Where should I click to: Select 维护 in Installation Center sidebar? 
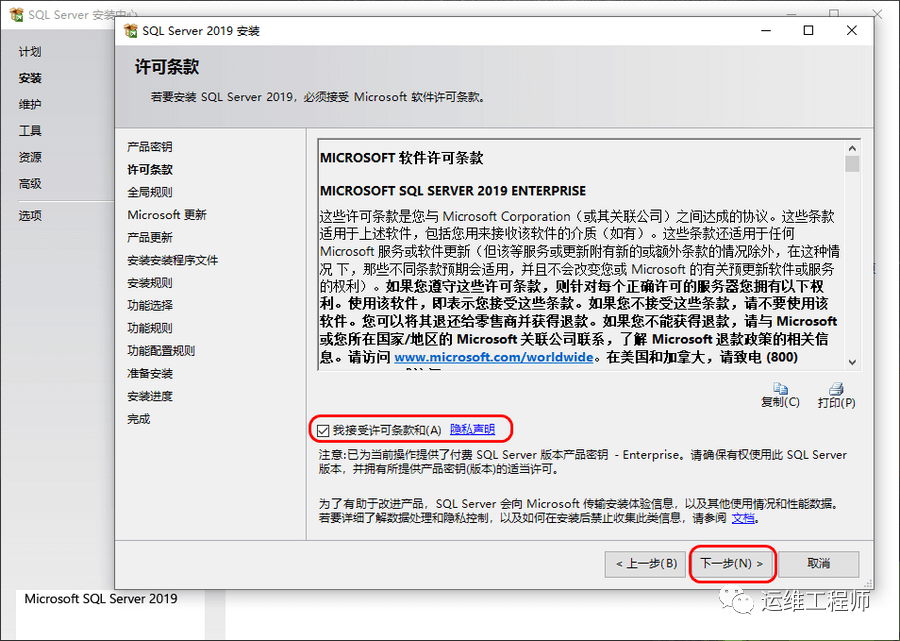[30, 104]
